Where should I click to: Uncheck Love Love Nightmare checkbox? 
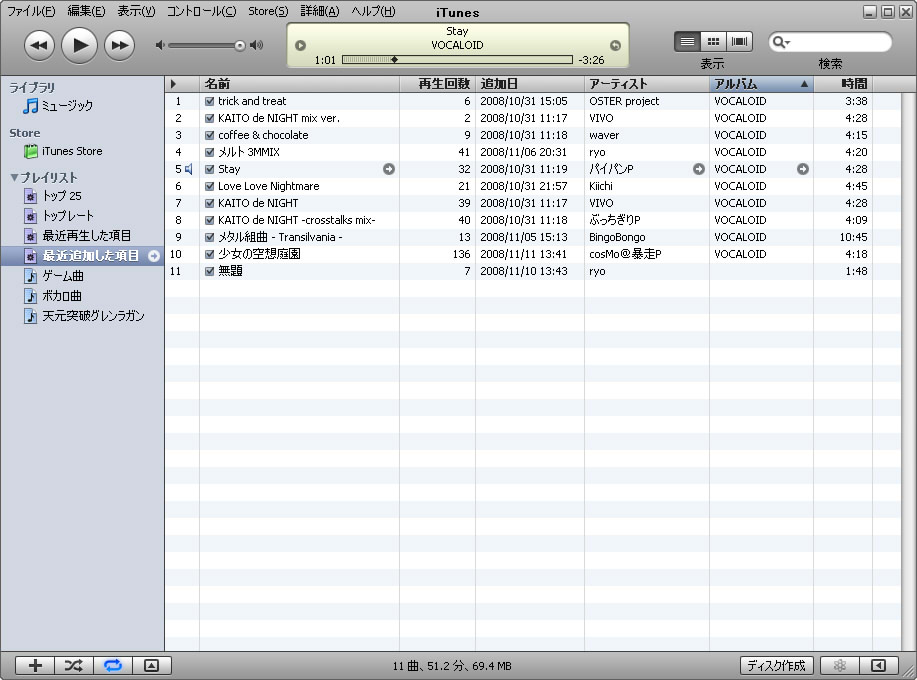coord(209,186)
